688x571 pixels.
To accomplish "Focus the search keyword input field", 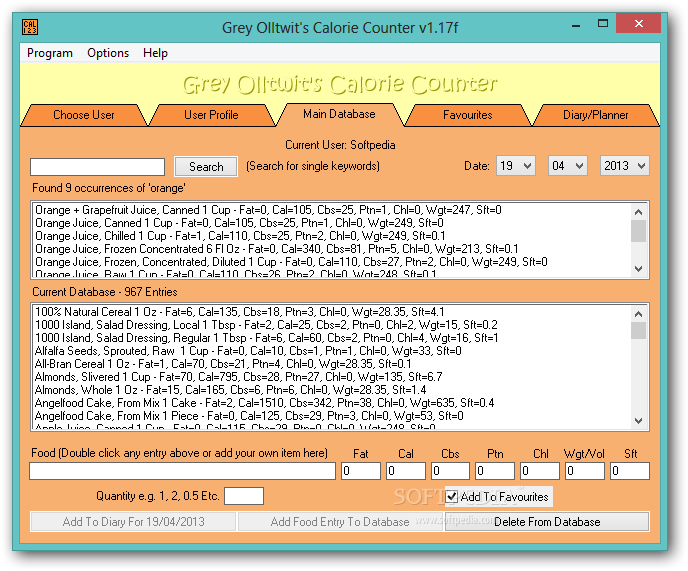I will tap(97, 167).
